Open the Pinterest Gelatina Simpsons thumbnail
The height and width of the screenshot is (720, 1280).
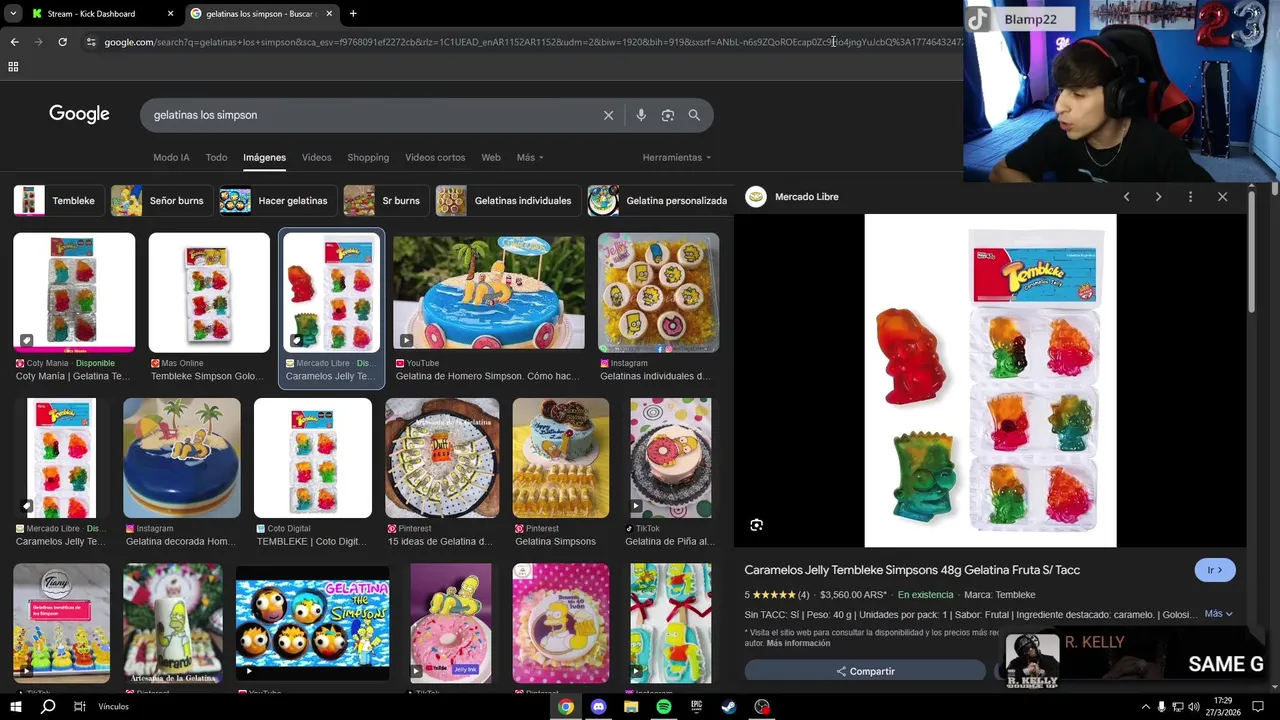(561, 458)
